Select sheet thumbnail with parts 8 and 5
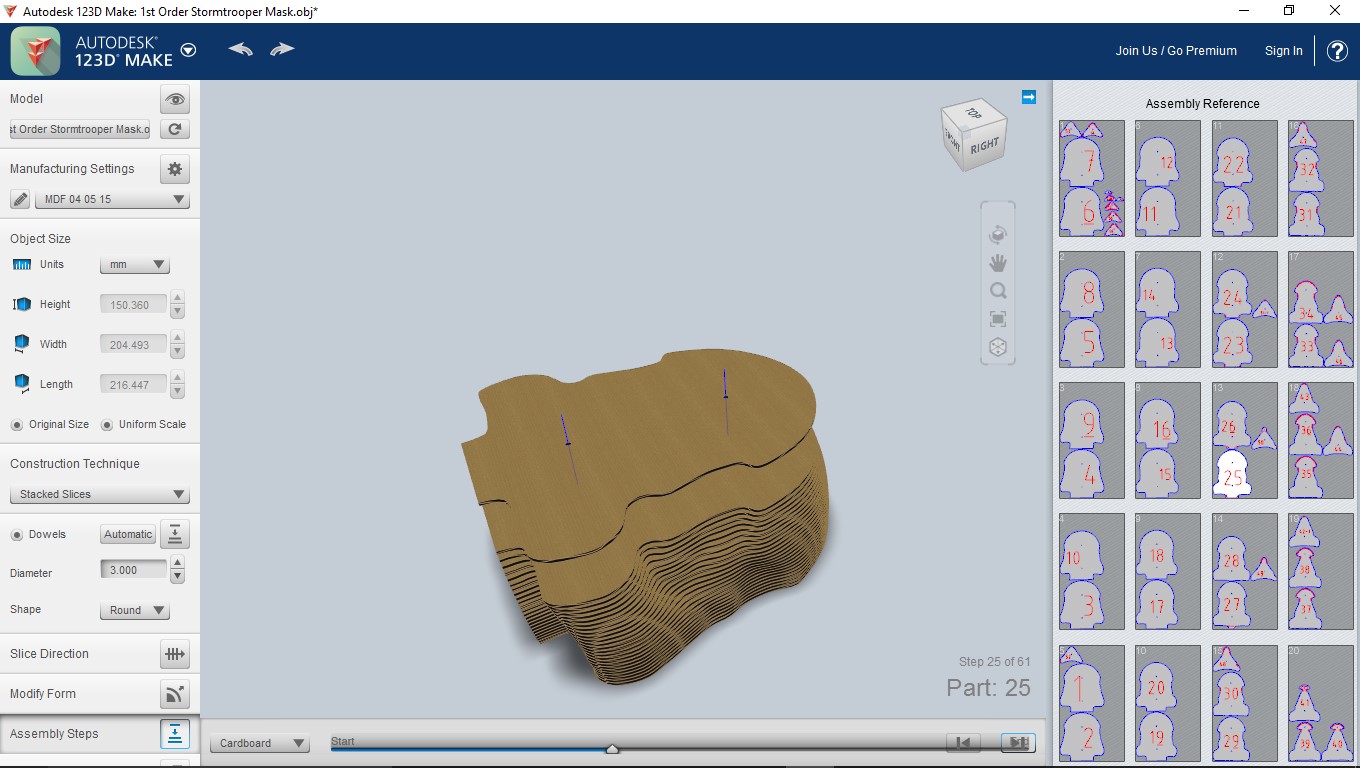The height and width of the screenshot is (768, 1360). 1092,309
